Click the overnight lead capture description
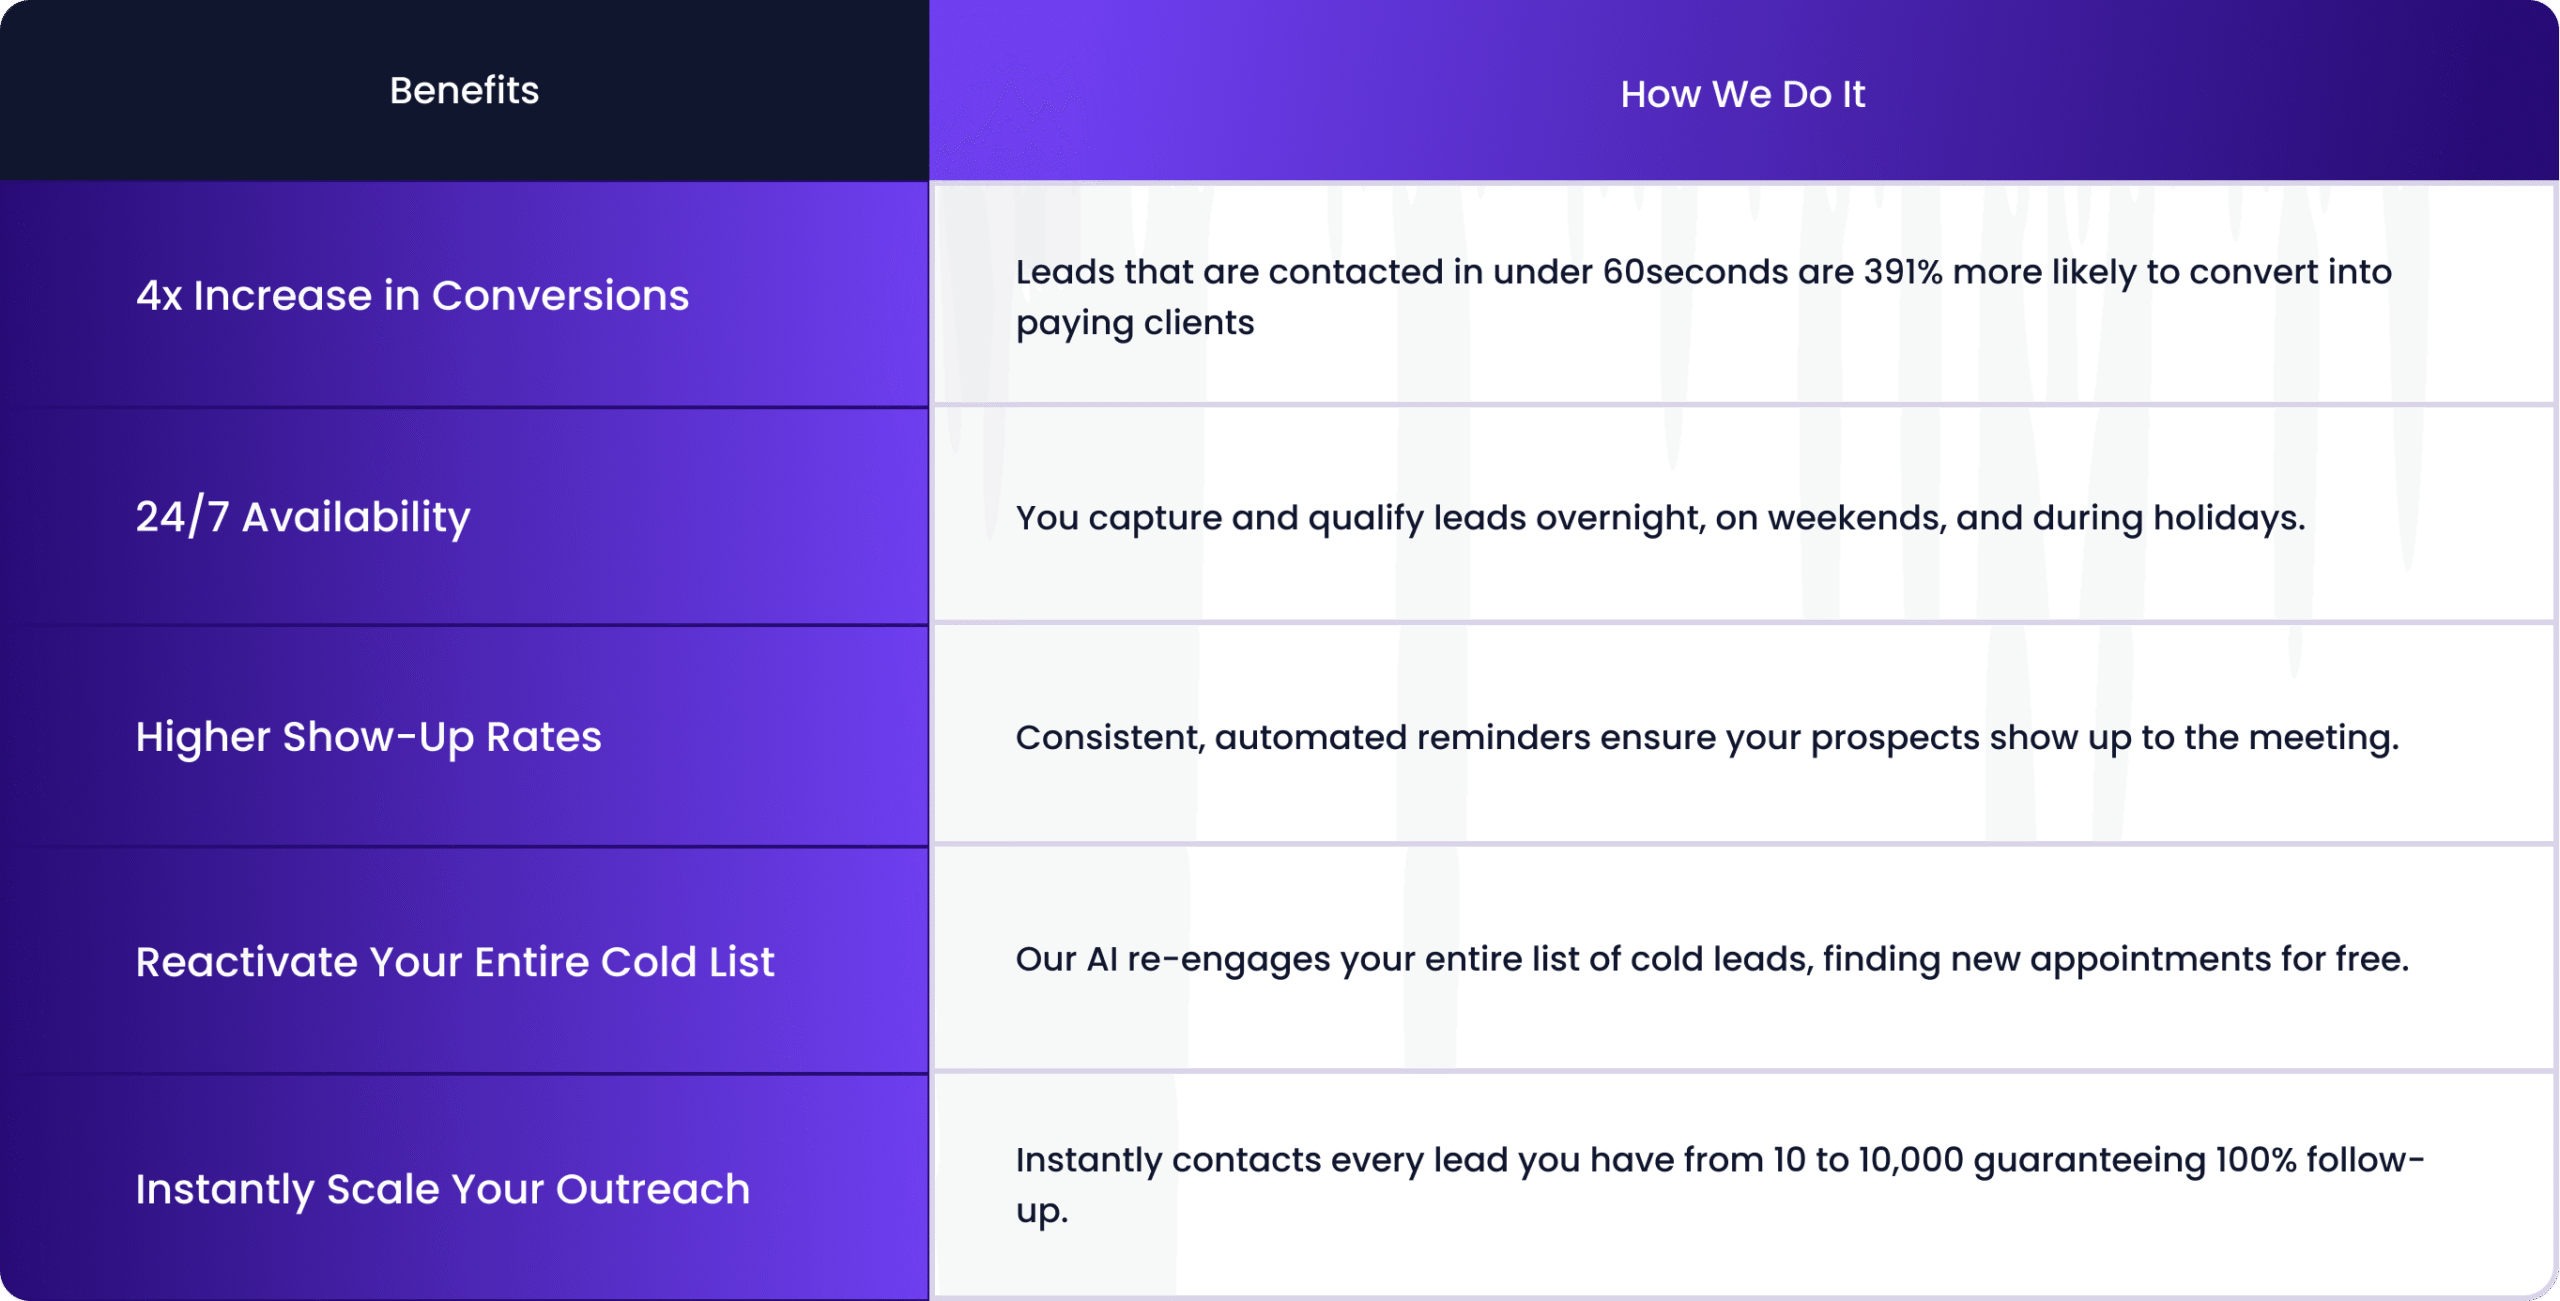2560x1301 pixels. 1660,518
